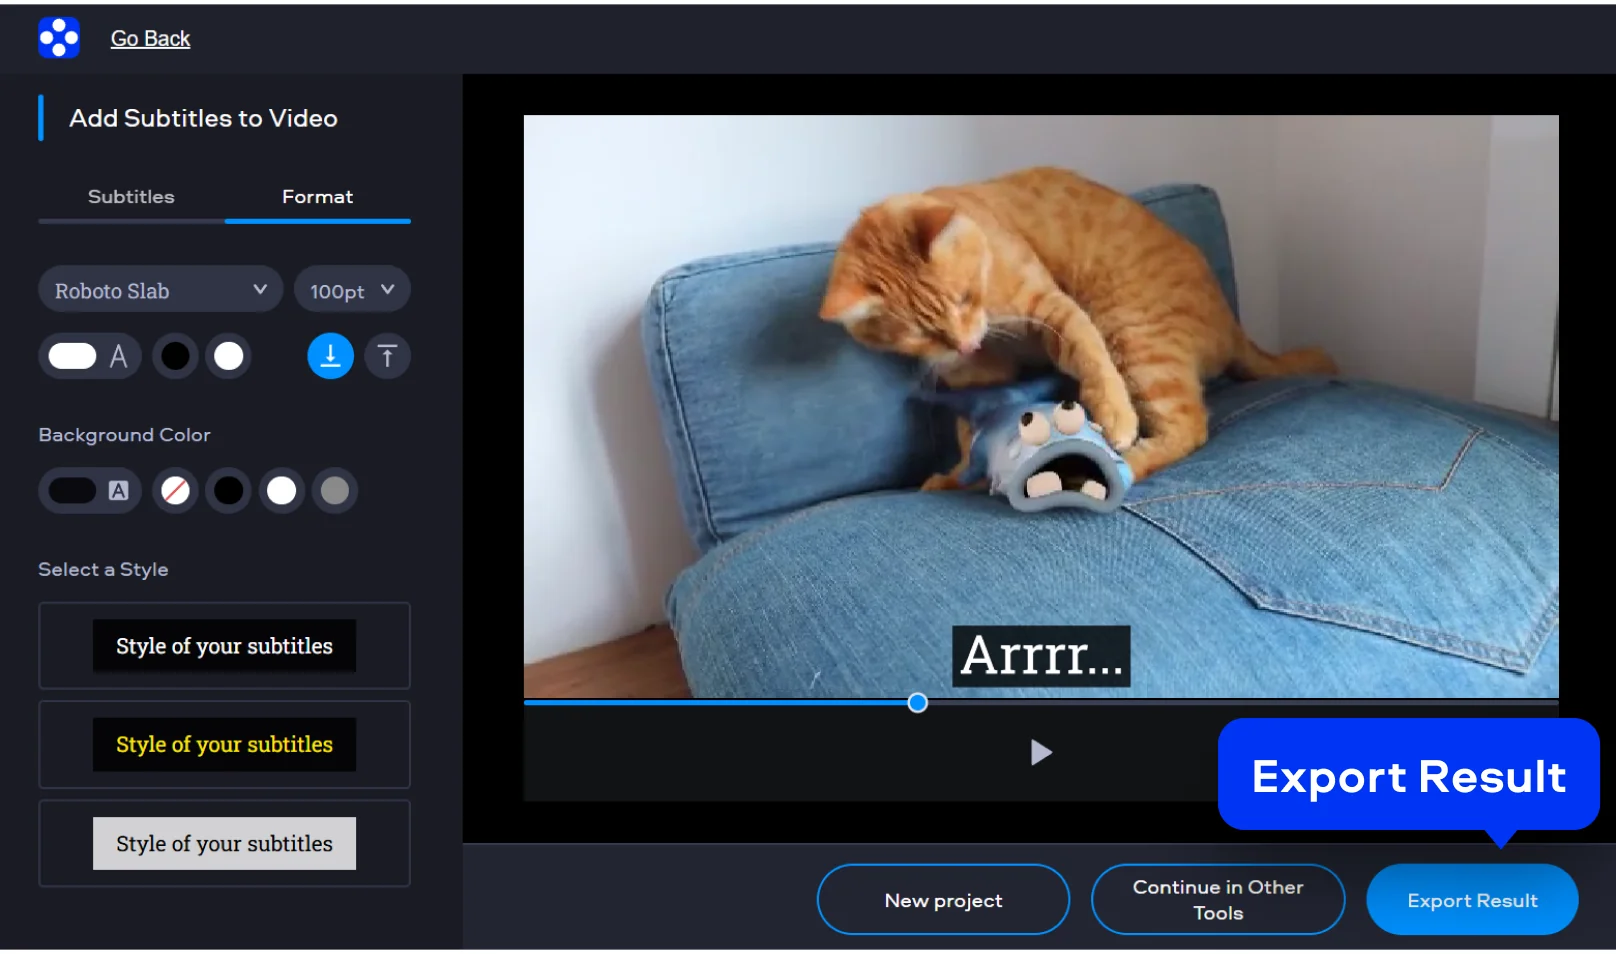Choose black text color swatch
This screenshot has width=1616, height=954.
point(175,356)
